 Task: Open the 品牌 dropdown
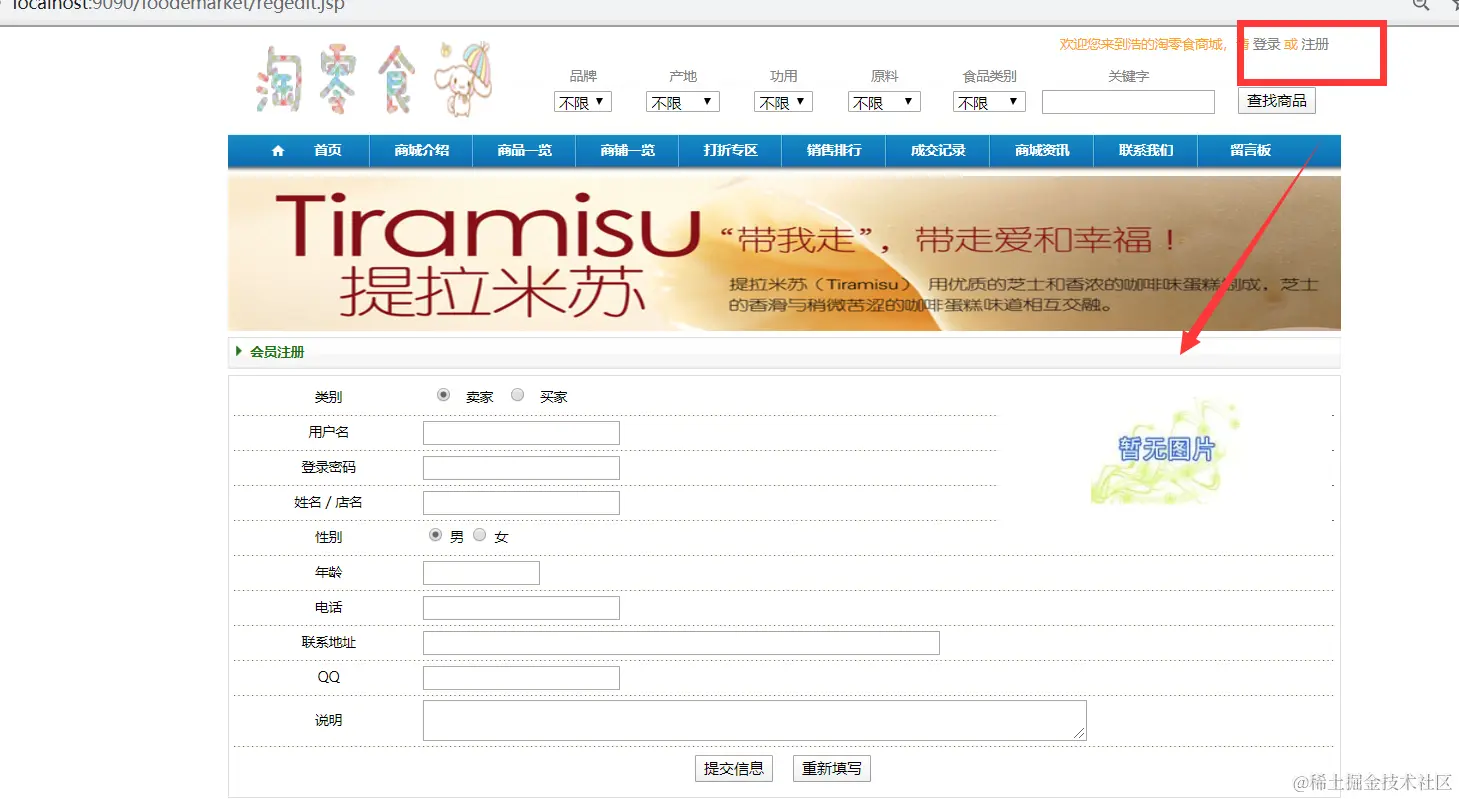click(x=583, y=102)
